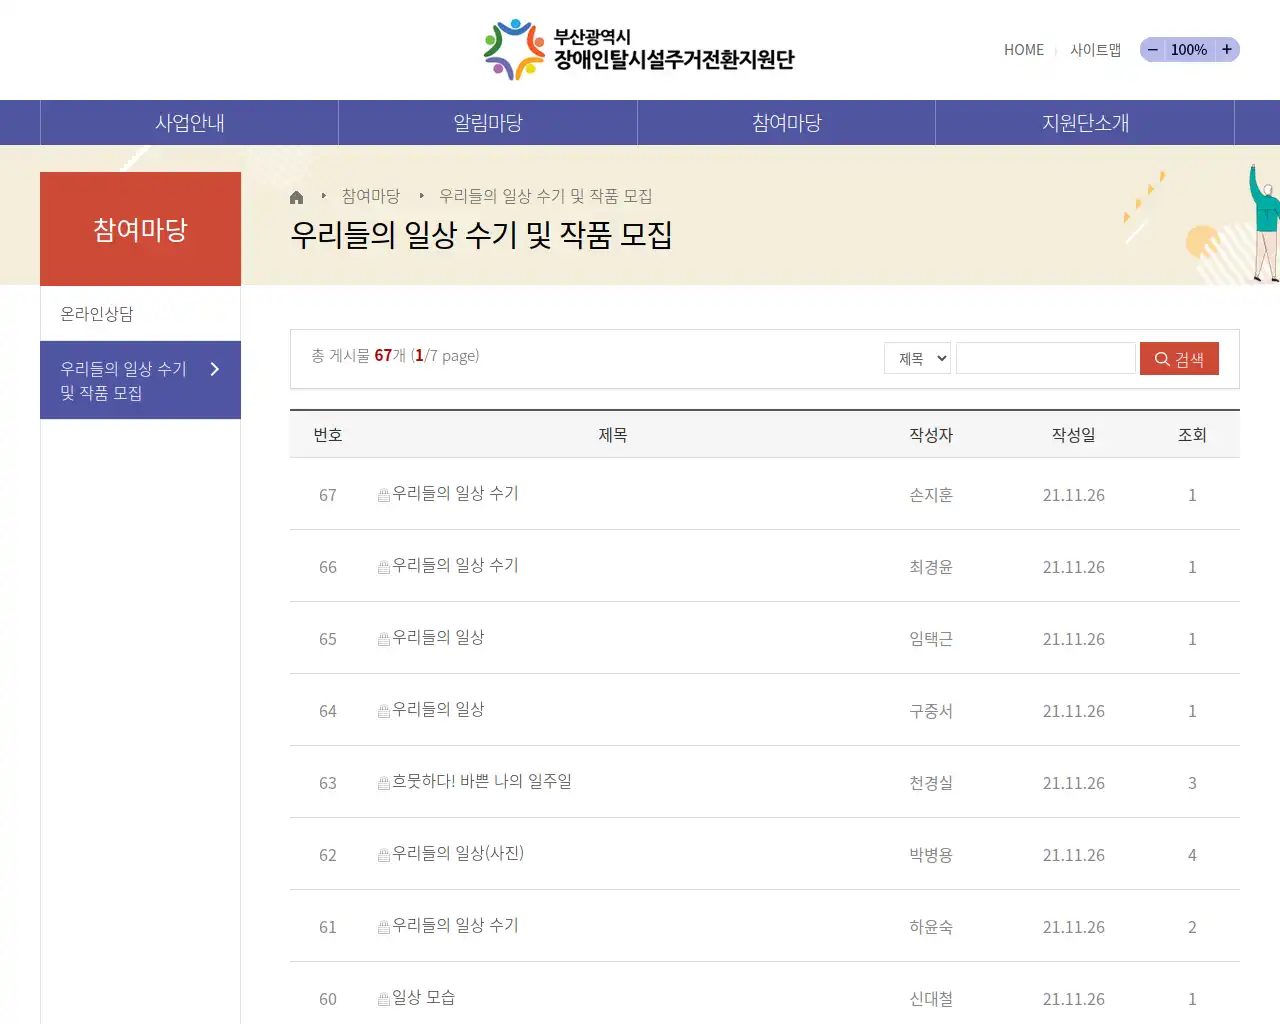Click the 조회 column header
The image size is (1280, 1024).
coord(1192,435)
